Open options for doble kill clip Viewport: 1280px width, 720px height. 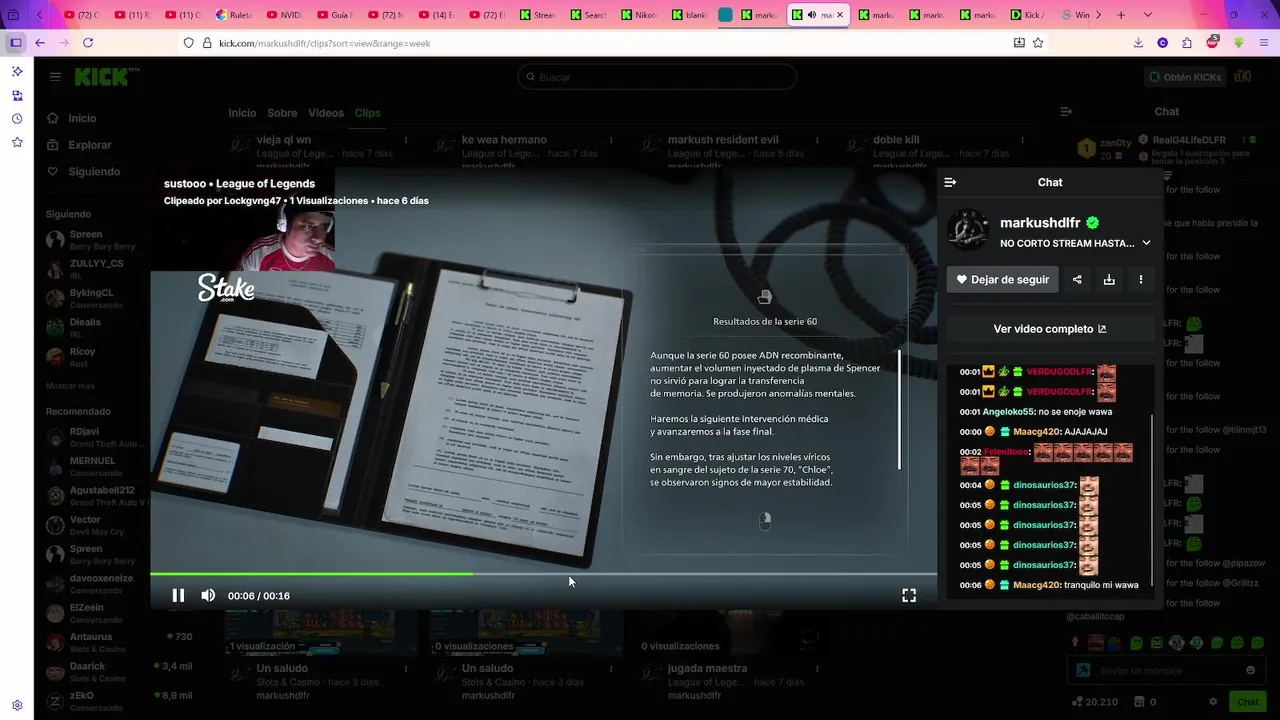click(x=1022, y=140)
